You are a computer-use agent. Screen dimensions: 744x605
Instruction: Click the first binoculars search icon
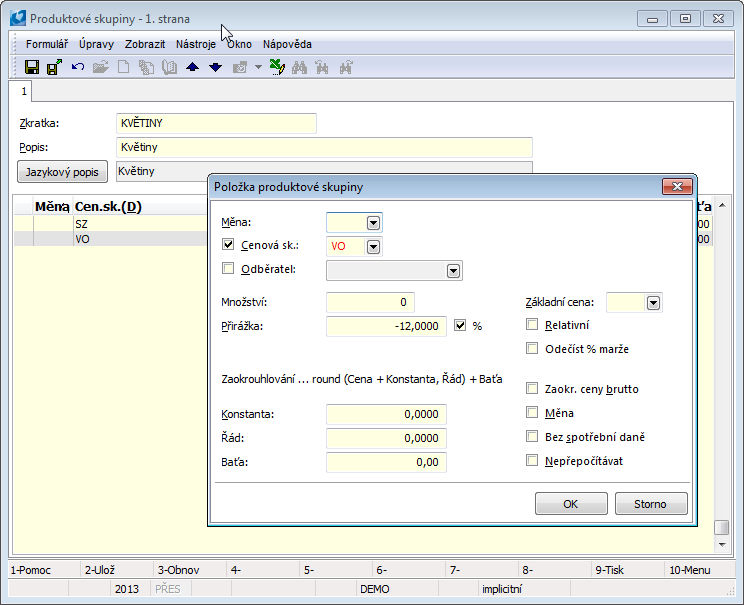tap(298, 67)
